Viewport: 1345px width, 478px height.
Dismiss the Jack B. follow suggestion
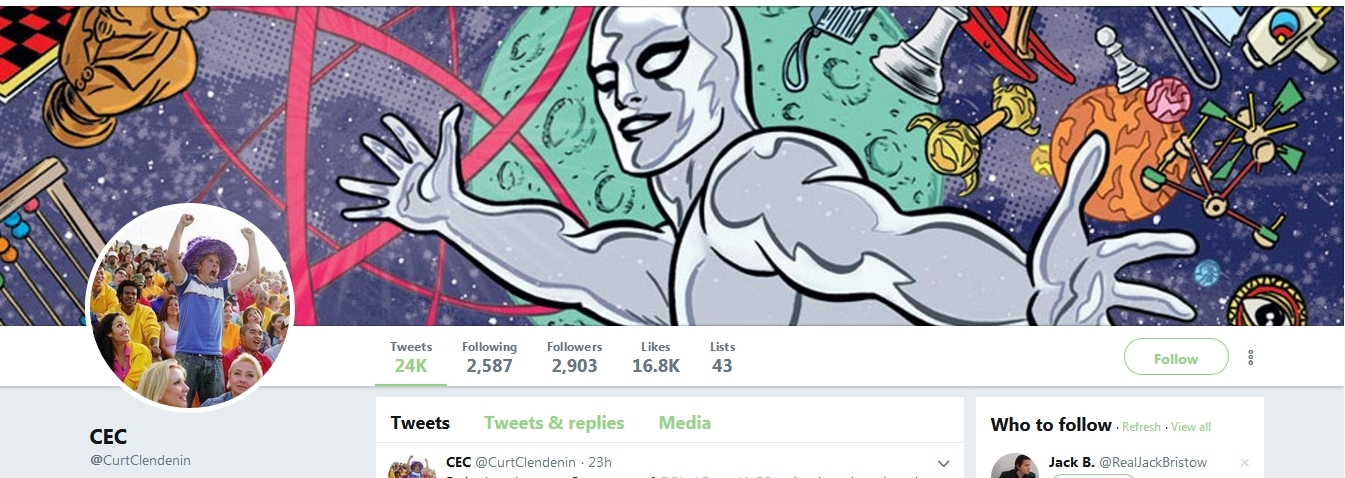(x=1244, y=463)
